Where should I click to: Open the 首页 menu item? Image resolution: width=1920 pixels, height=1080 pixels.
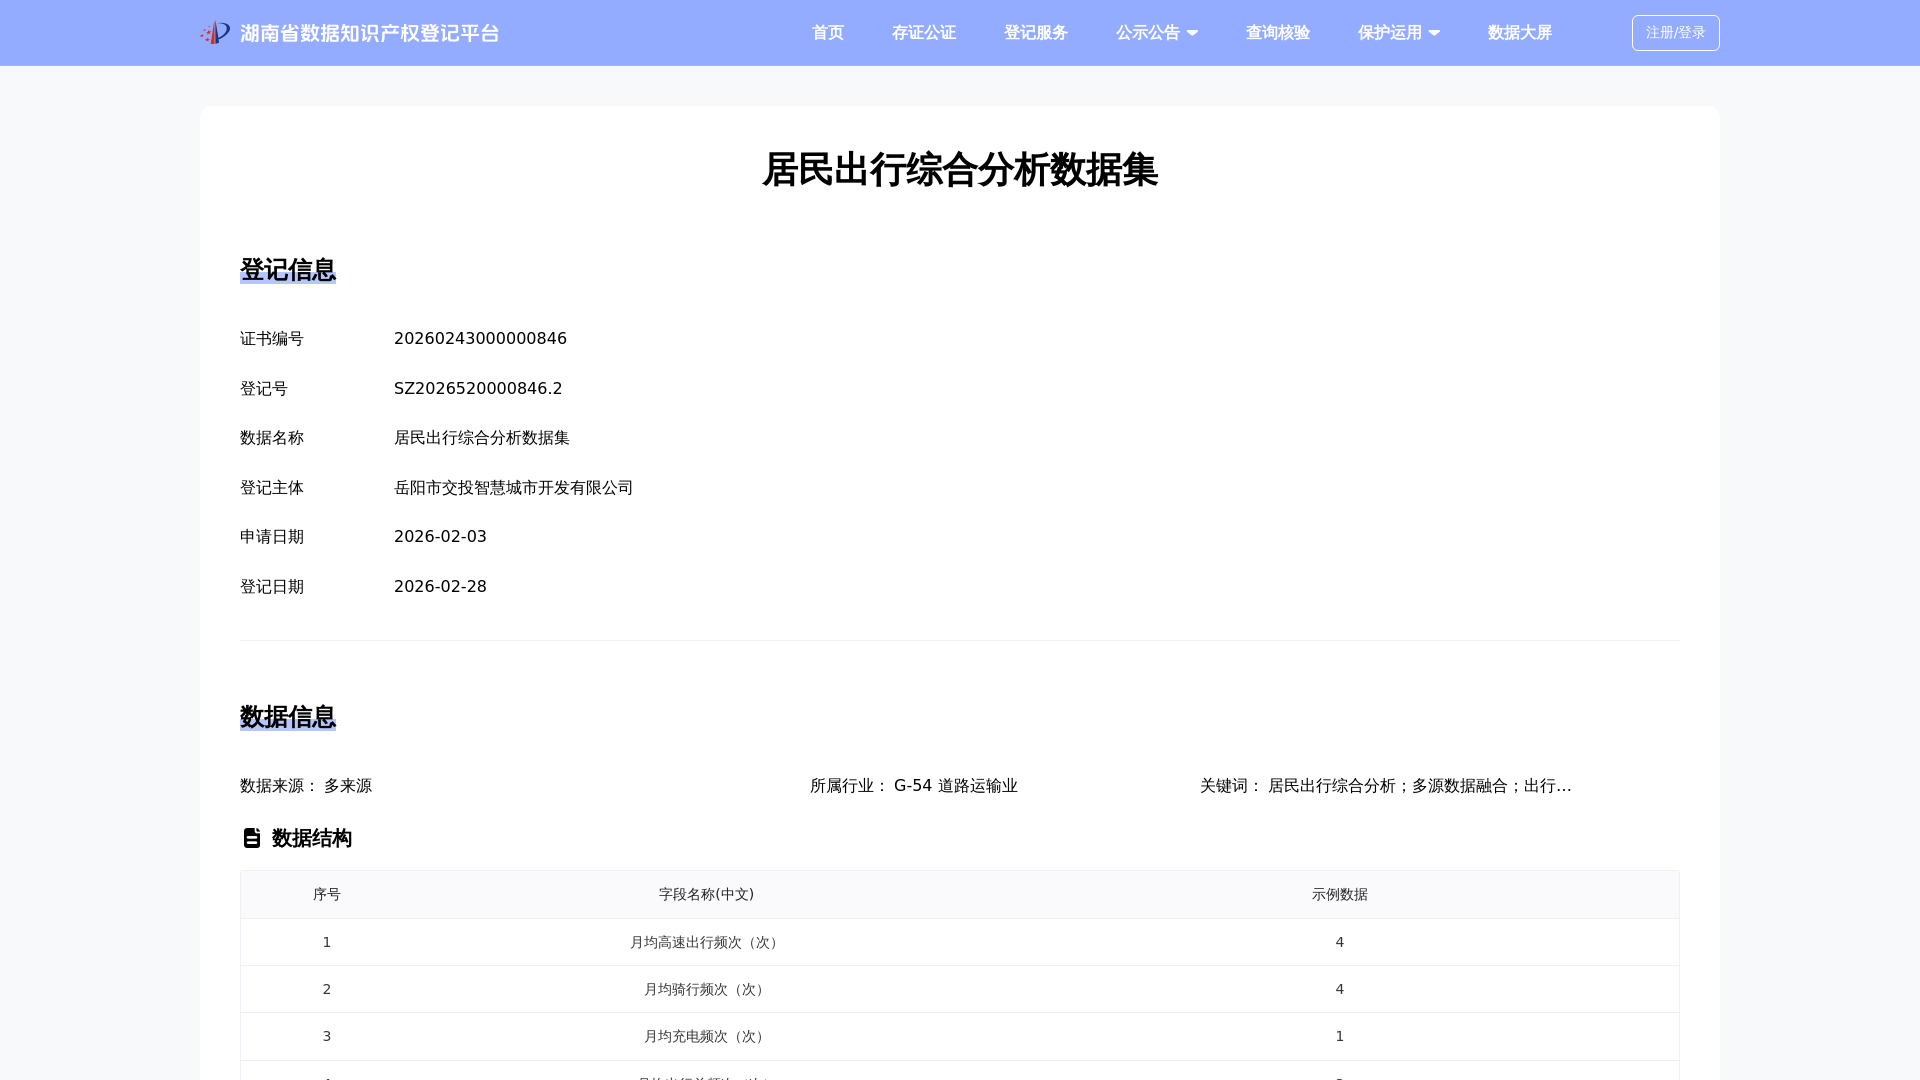(828, 33)
